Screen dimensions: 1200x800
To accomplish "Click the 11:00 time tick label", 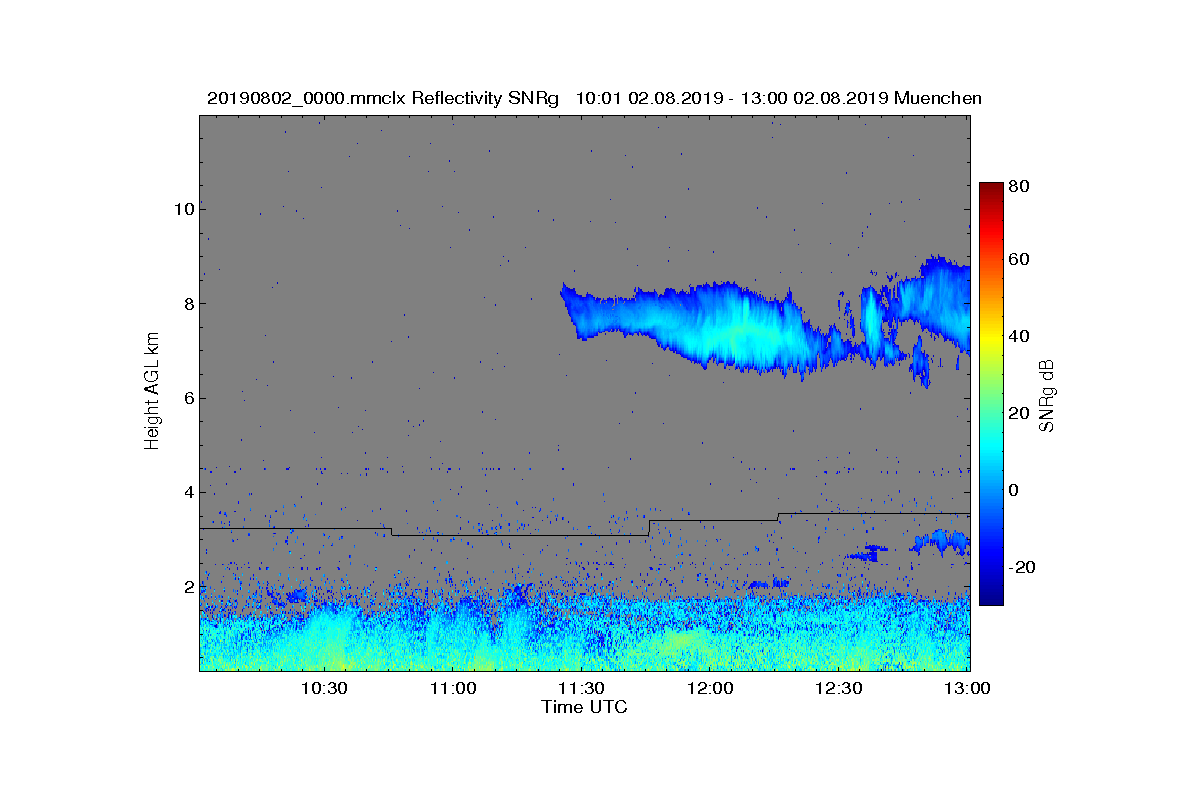I will click(x=453, y=688).
